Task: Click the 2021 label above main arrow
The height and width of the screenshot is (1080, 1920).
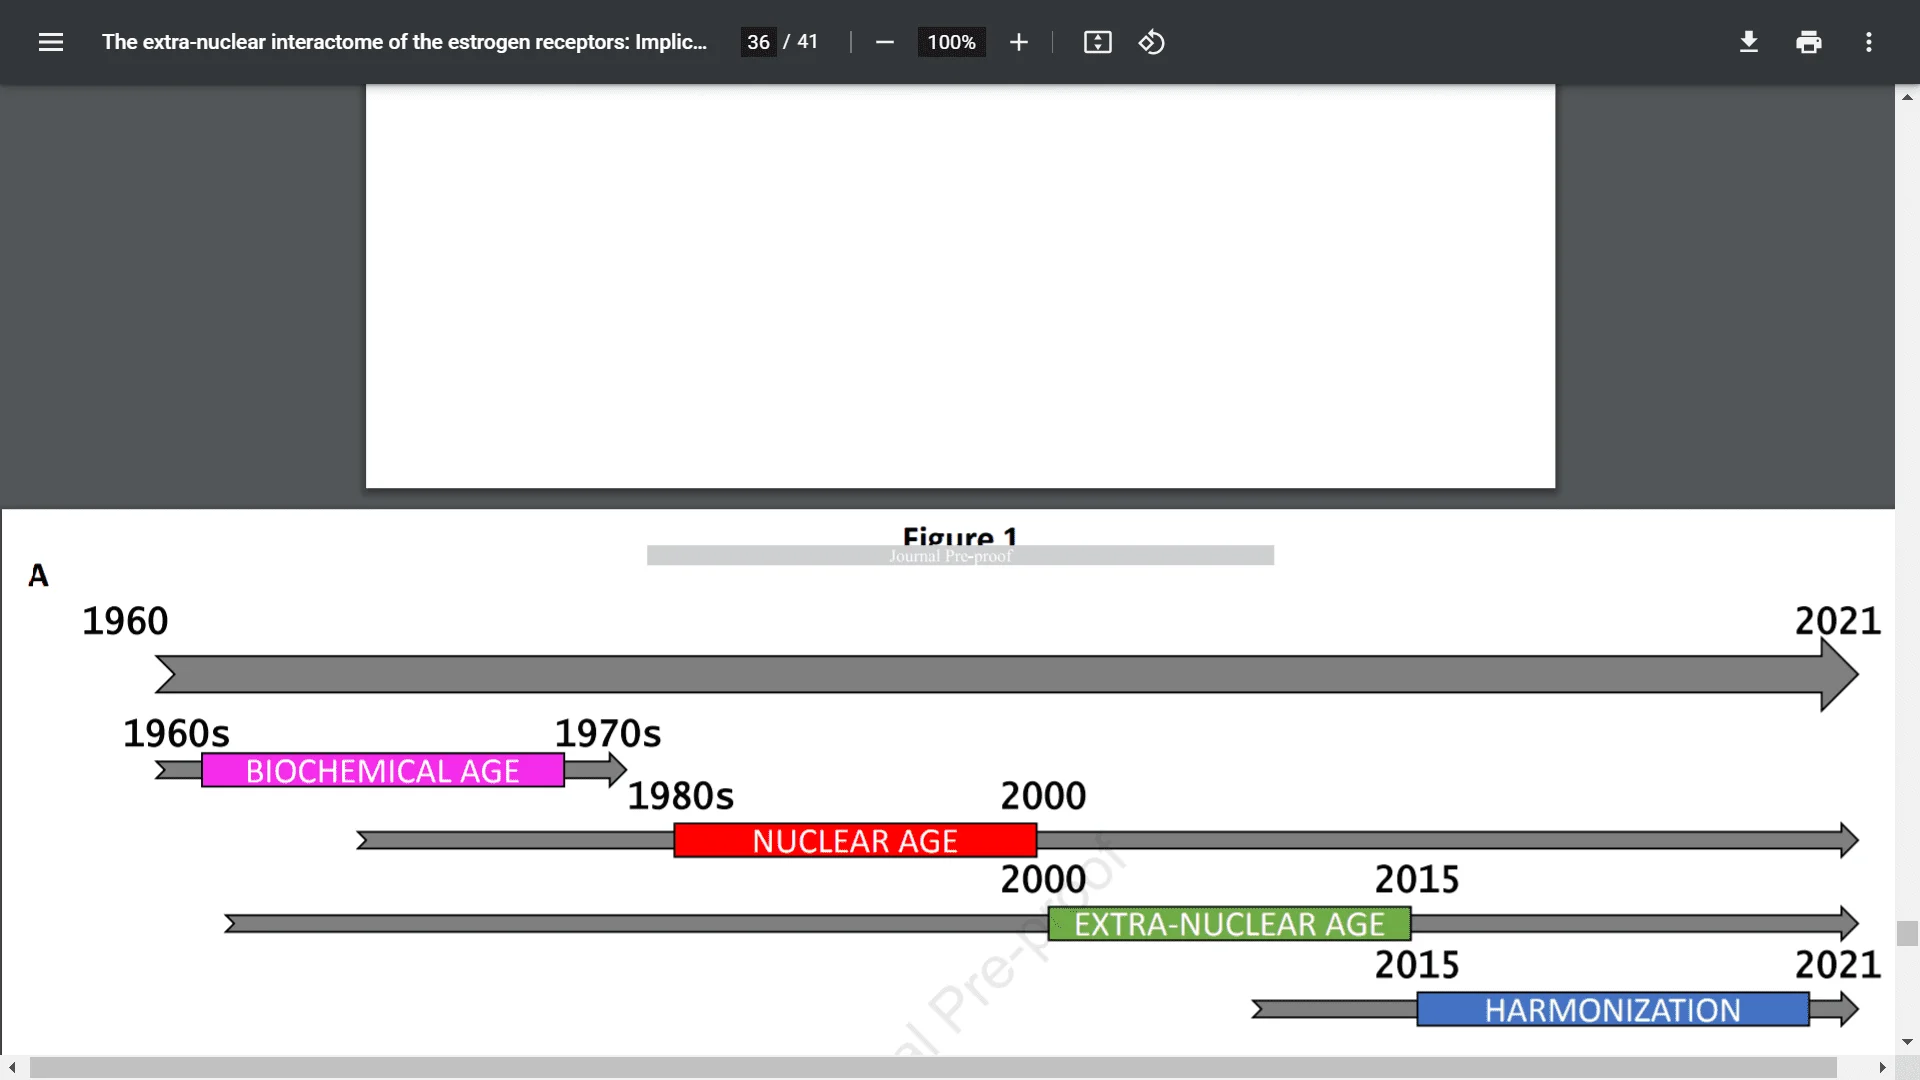Action: coord(1838,621)
